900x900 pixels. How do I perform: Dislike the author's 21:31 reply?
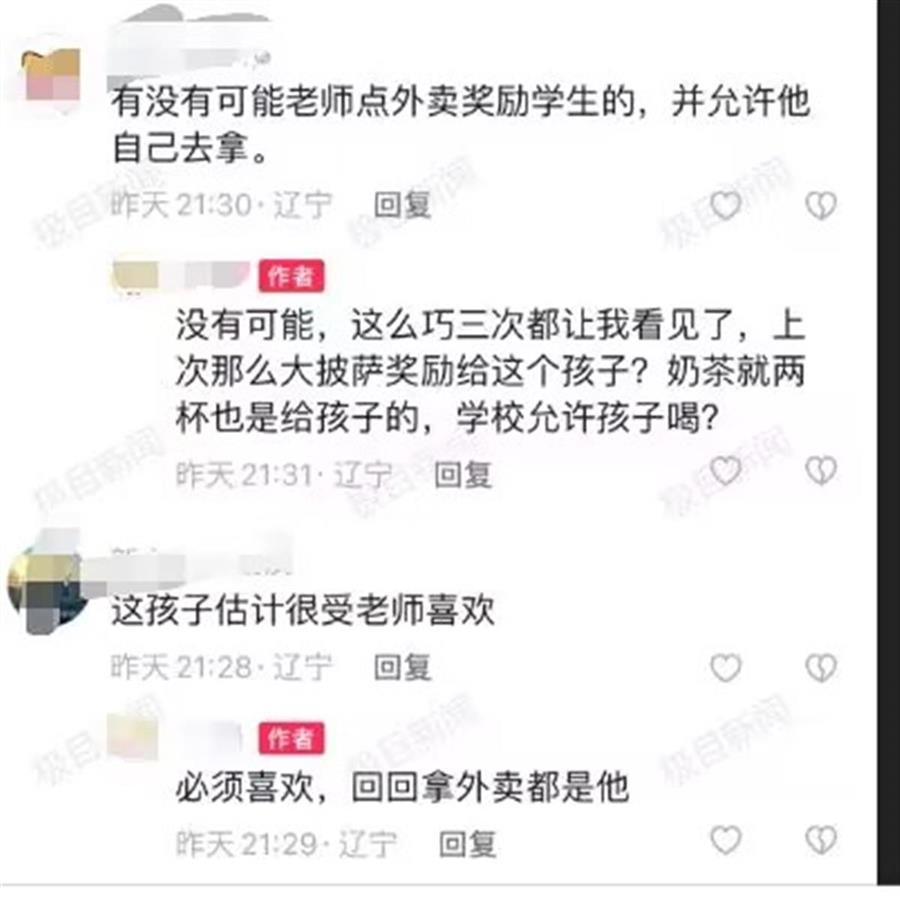(x=821, y=471)
